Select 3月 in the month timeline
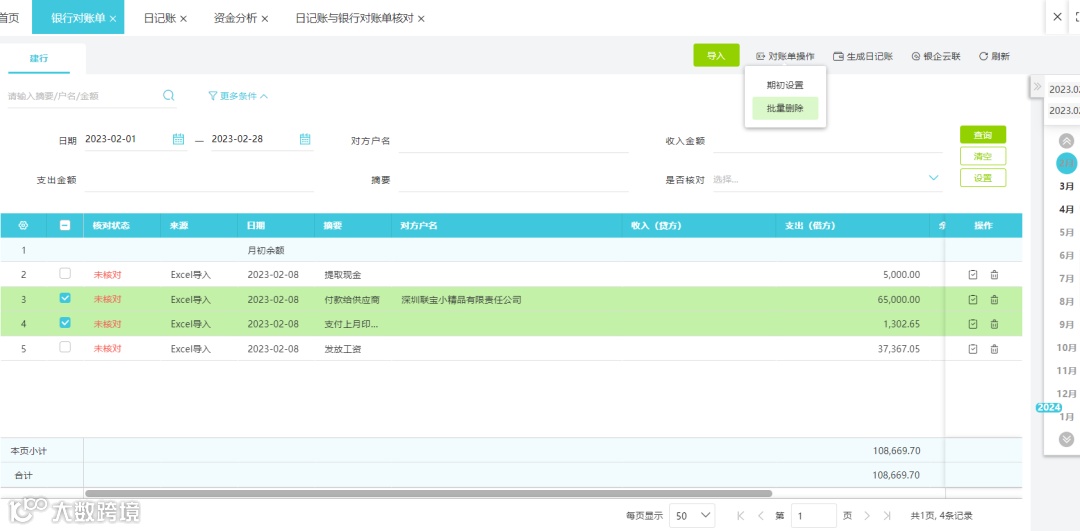This screenshot has height=531, width=1080. click(1066, 186)
